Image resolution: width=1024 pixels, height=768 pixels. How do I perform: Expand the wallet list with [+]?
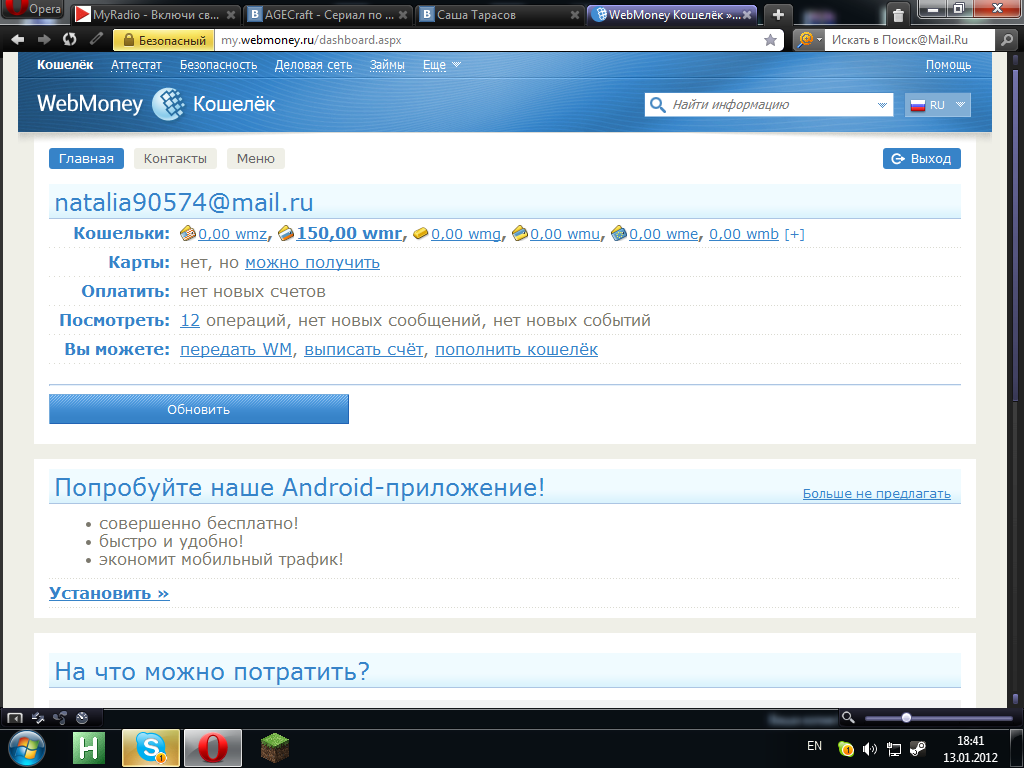pos(794,234)
